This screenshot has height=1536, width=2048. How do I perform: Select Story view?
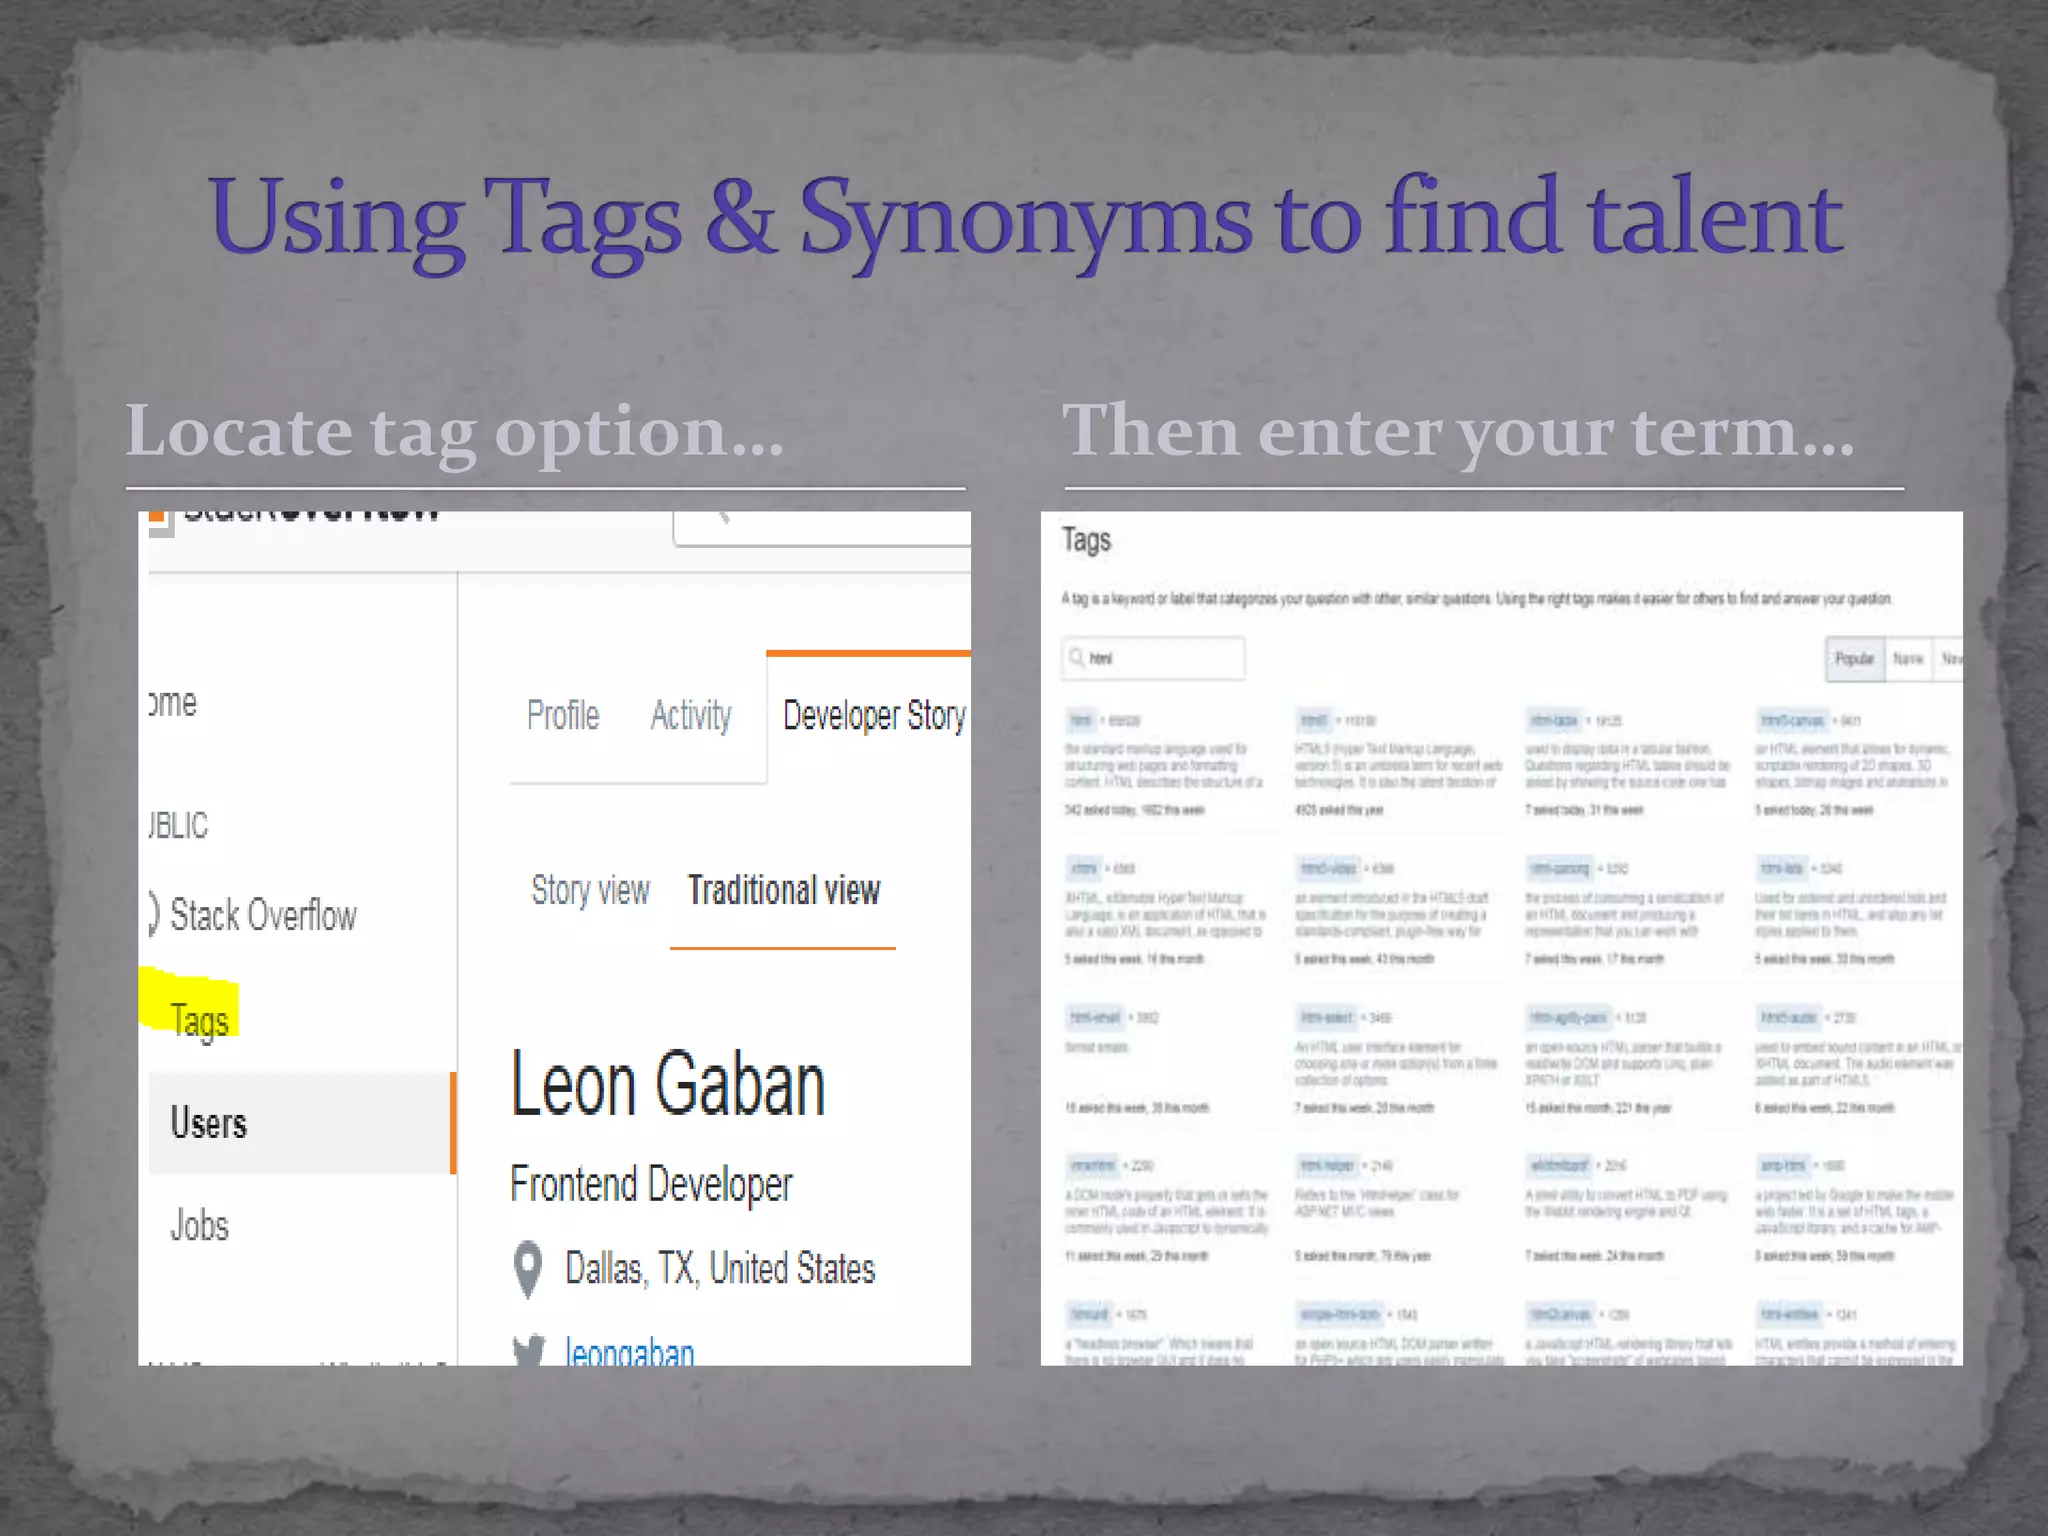pyautogui.click(x=590, y=889)
